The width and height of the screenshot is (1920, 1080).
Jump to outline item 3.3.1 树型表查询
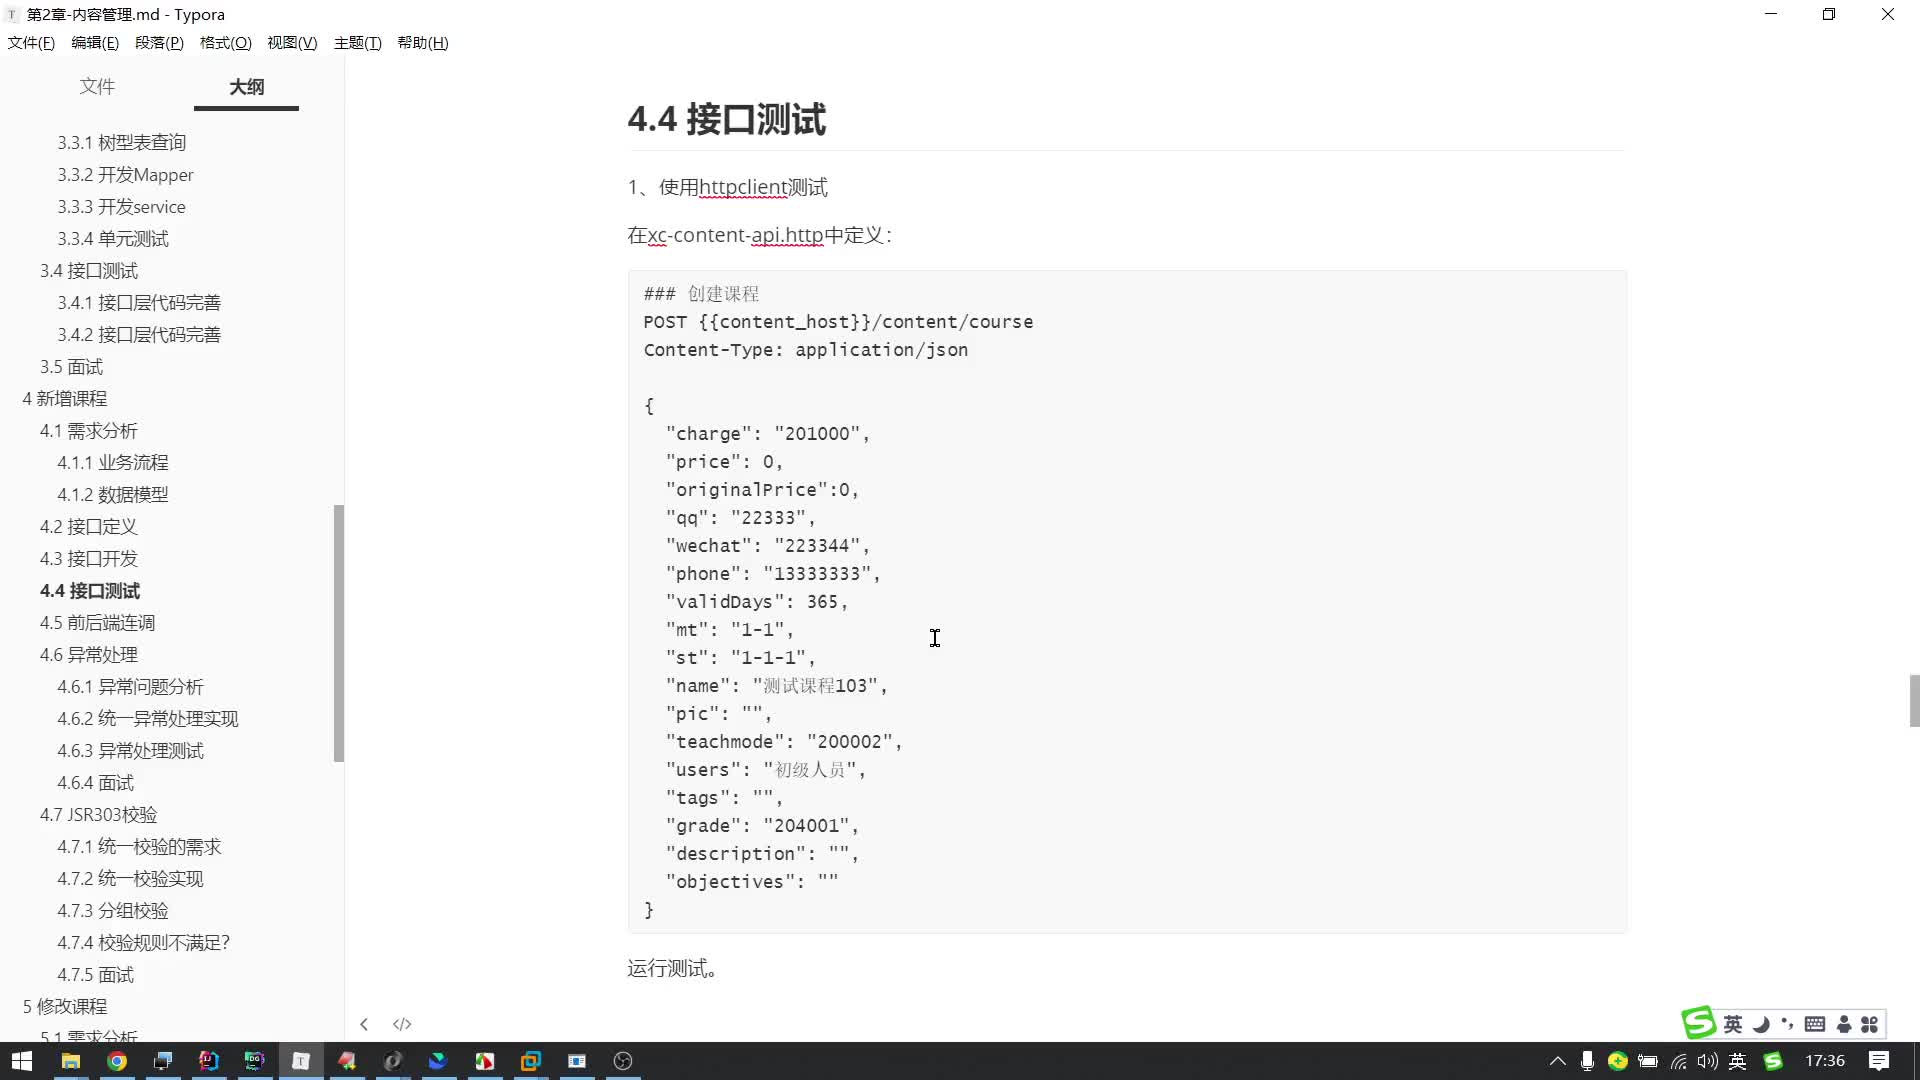[121, 143]
